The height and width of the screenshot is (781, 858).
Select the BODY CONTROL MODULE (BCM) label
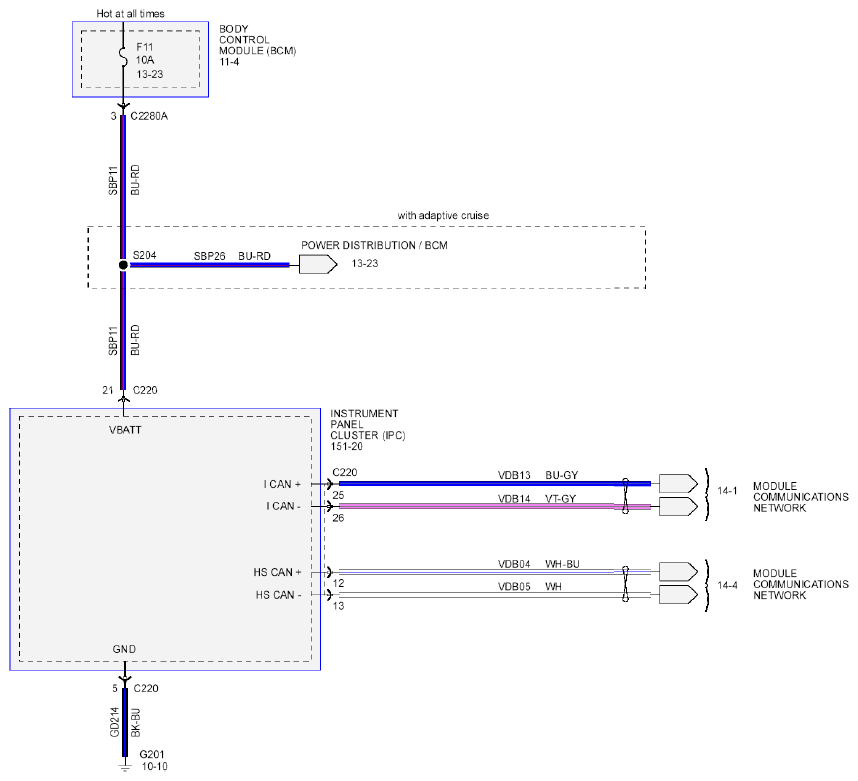click(257, 39)
